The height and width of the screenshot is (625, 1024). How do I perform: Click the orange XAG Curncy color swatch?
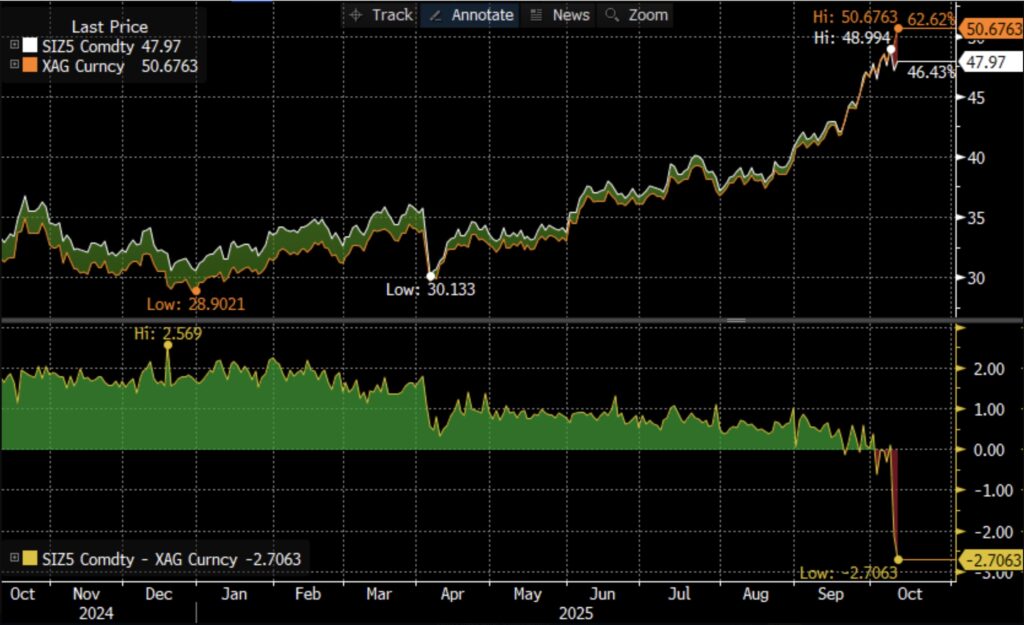click(29, 66)
